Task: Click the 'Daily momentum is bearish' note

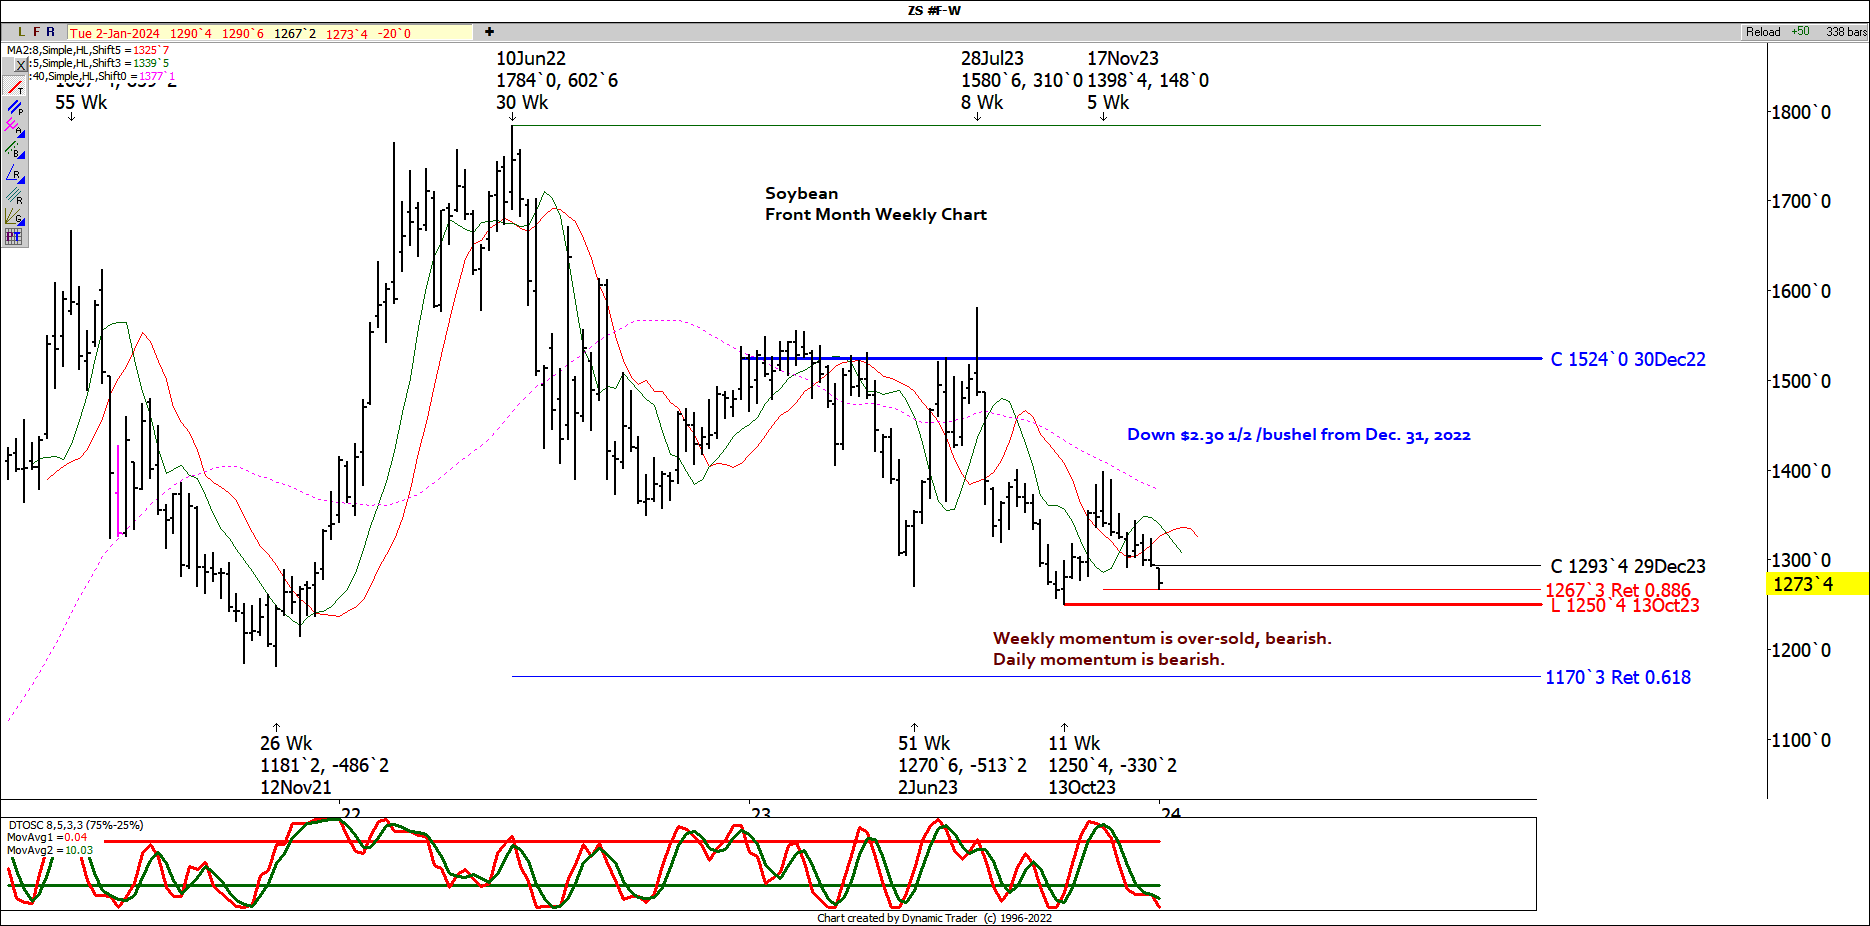Action: [1108, 659]
